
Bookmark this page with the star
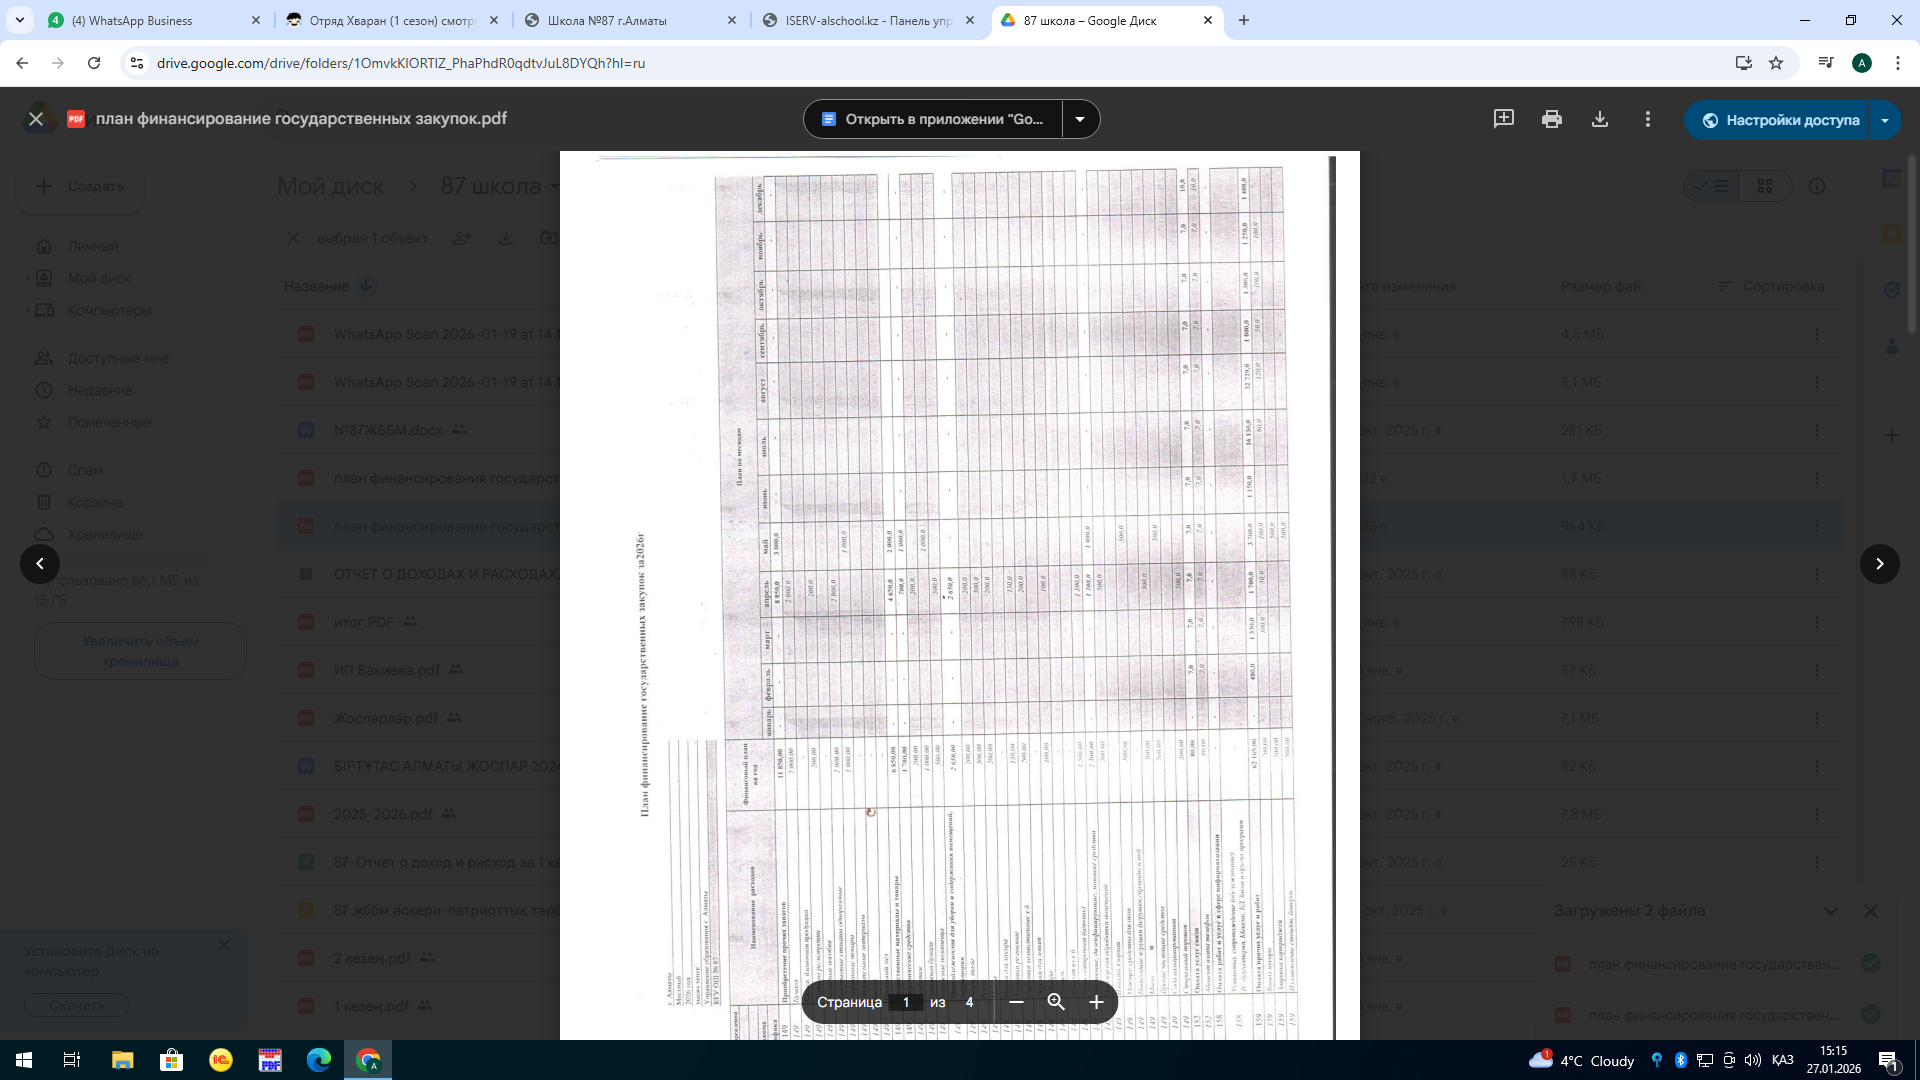(x=1776, y=63)
